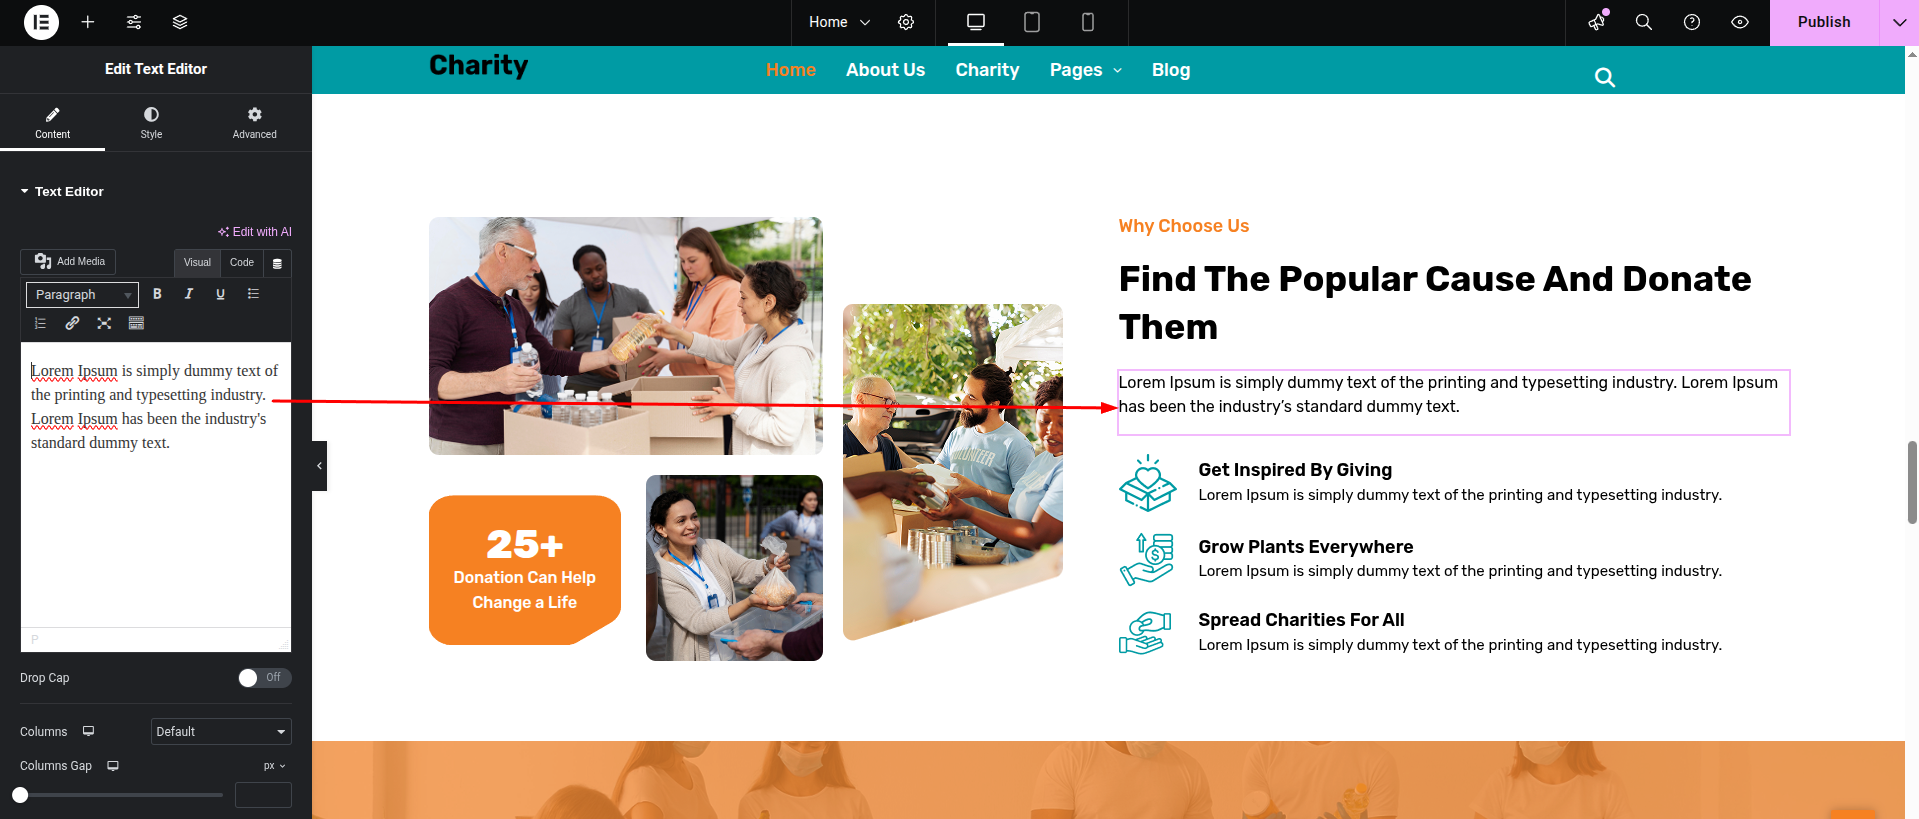This screenshot has width=1919, height=819.
Task: Click the Elementor logo icon
Action: pos(41,22)
